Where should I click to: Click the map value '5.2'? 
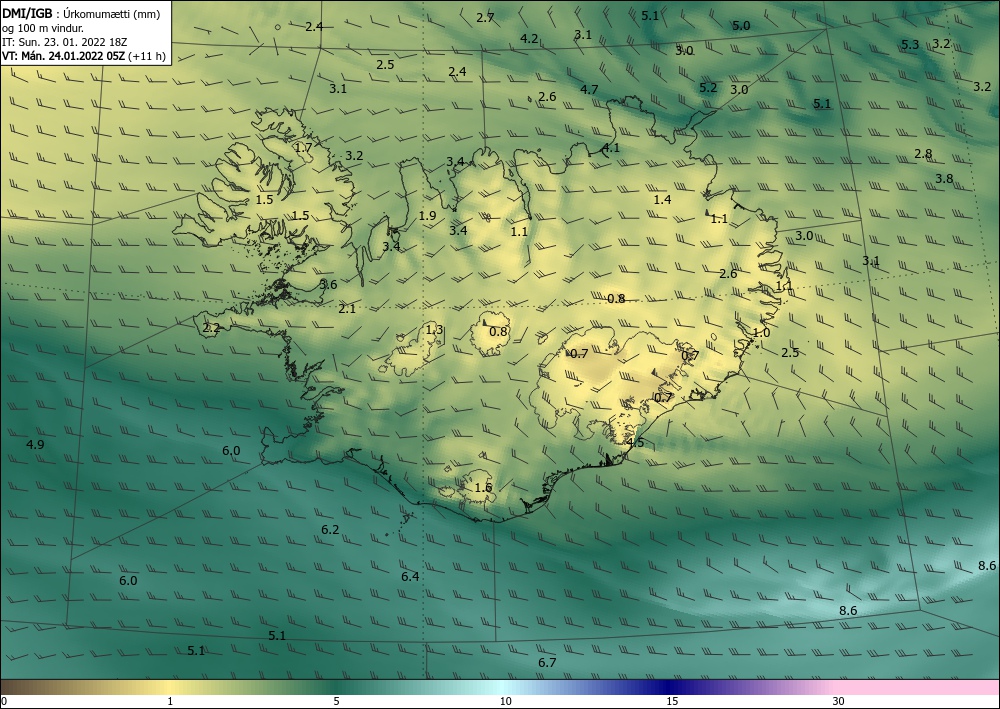[709, 88]
